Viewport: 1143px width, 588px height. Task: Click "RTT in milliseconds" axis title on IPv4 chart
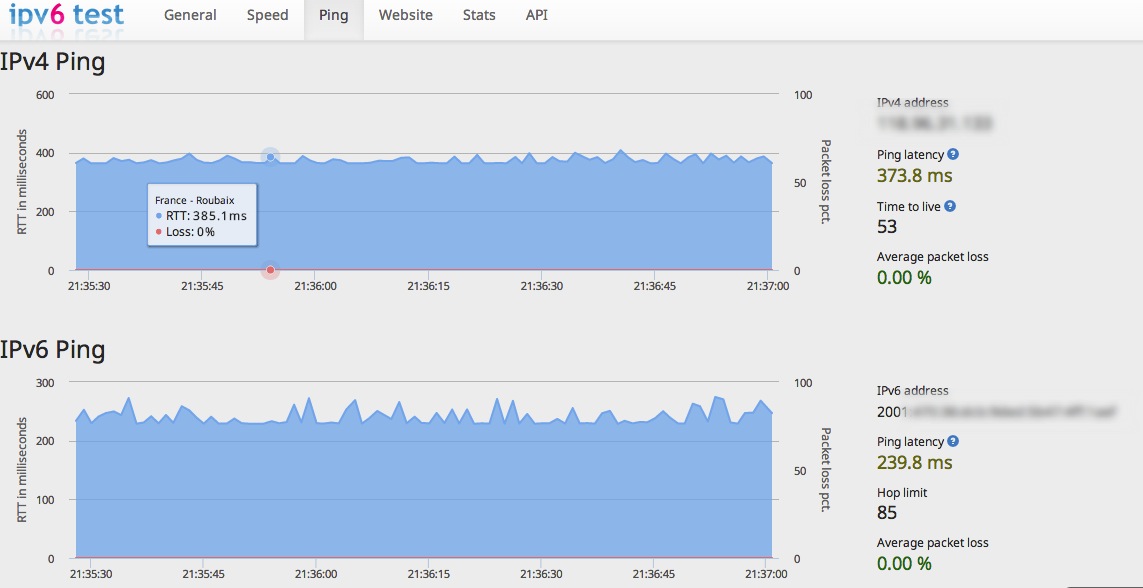[23, 182]
